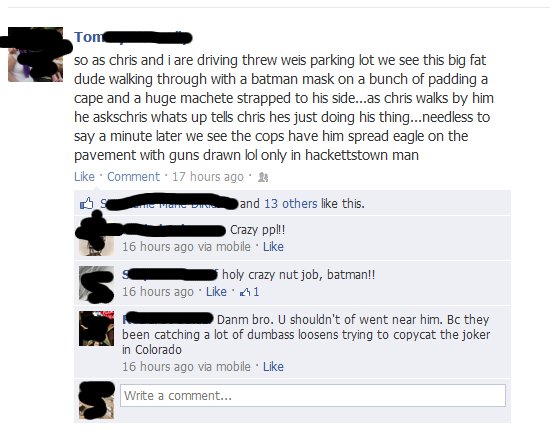Click the thumbs-up icon beside likes summary
Image resolution: width=558 pixels, height=434 pixels.
point(86,204)
